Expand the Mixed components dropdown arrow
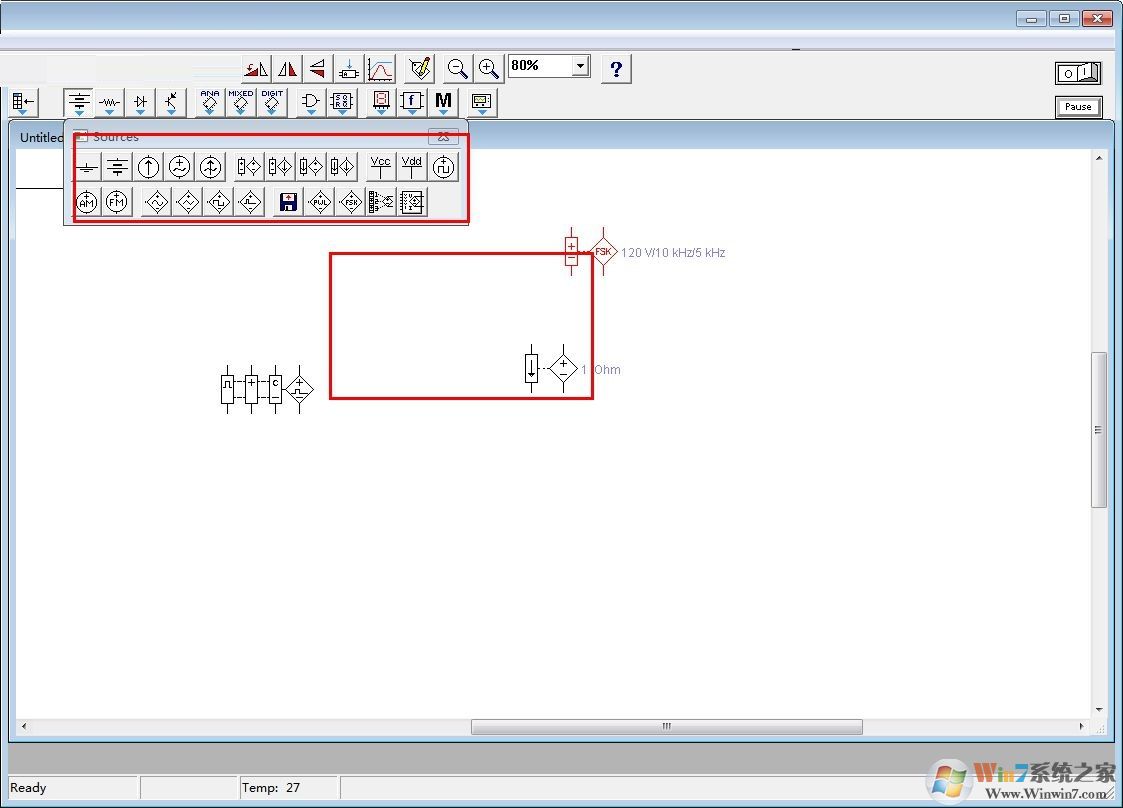This screenshot has width=1123, height=808. (x=240, y=112)
